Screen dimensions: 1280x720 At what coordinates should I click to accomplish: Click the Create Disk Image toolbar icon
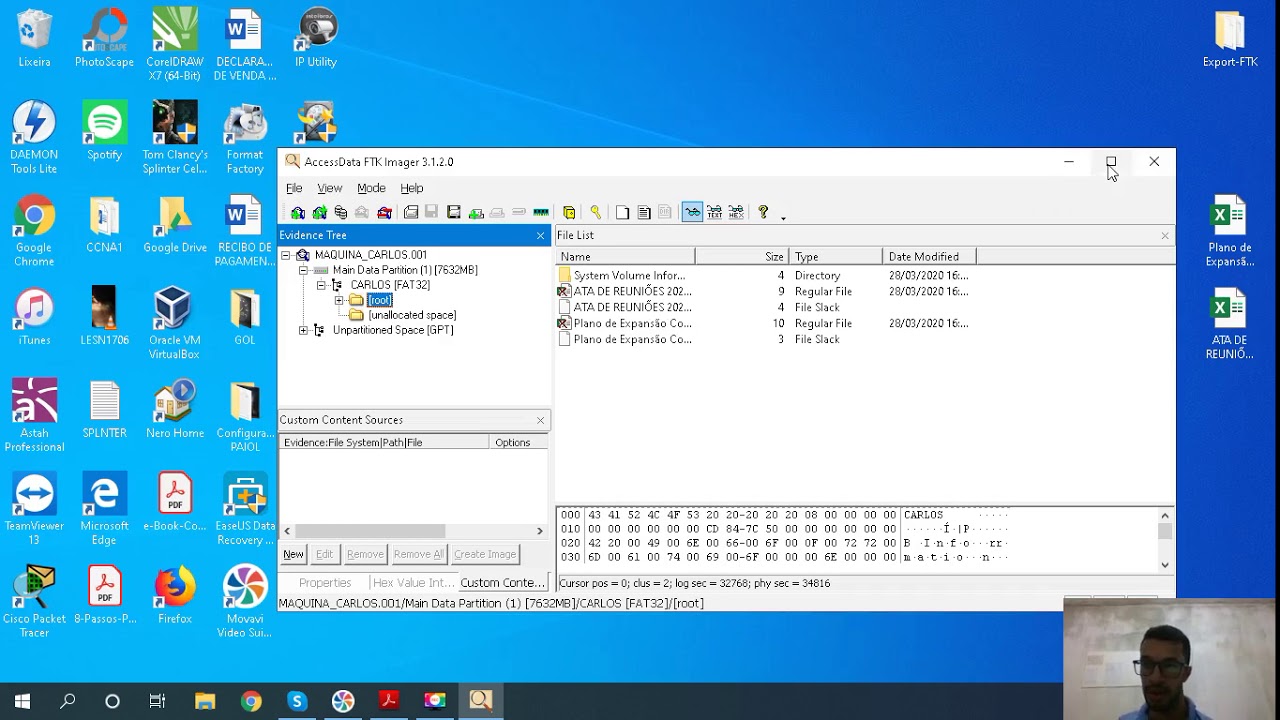click(x=411, y=212)
